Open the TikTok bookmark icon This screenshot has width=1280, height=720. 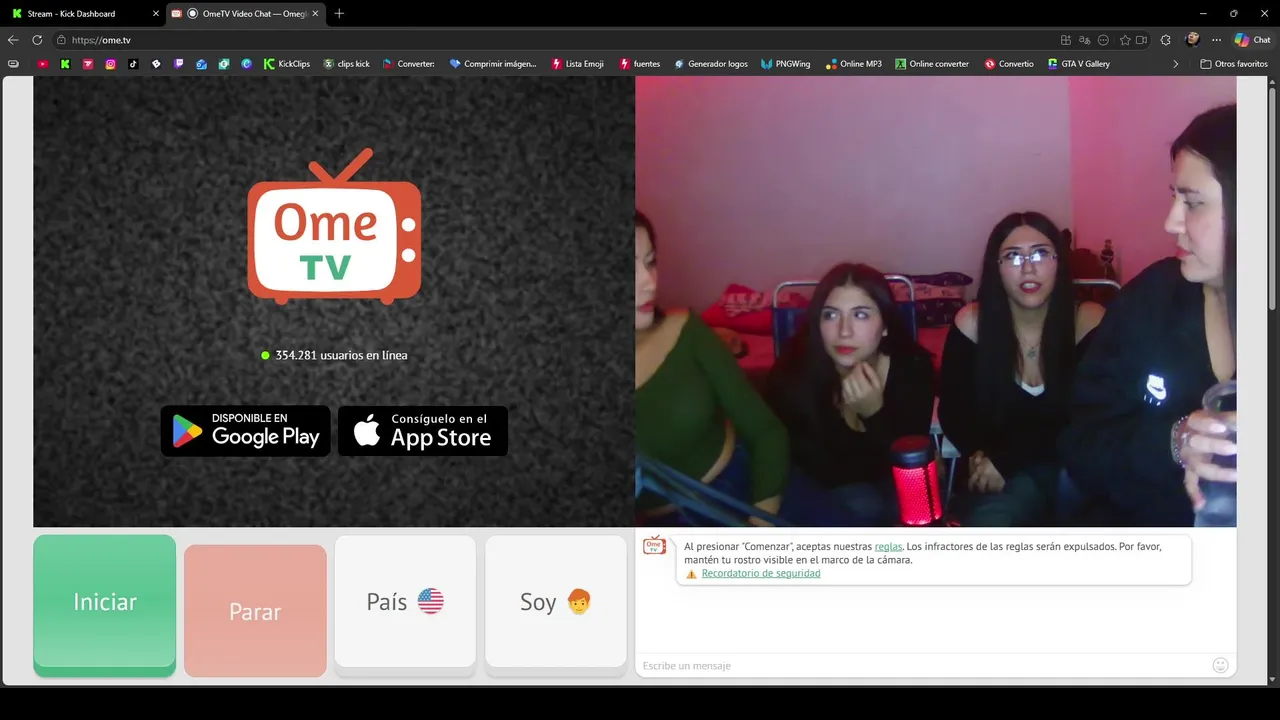point(133,64)
